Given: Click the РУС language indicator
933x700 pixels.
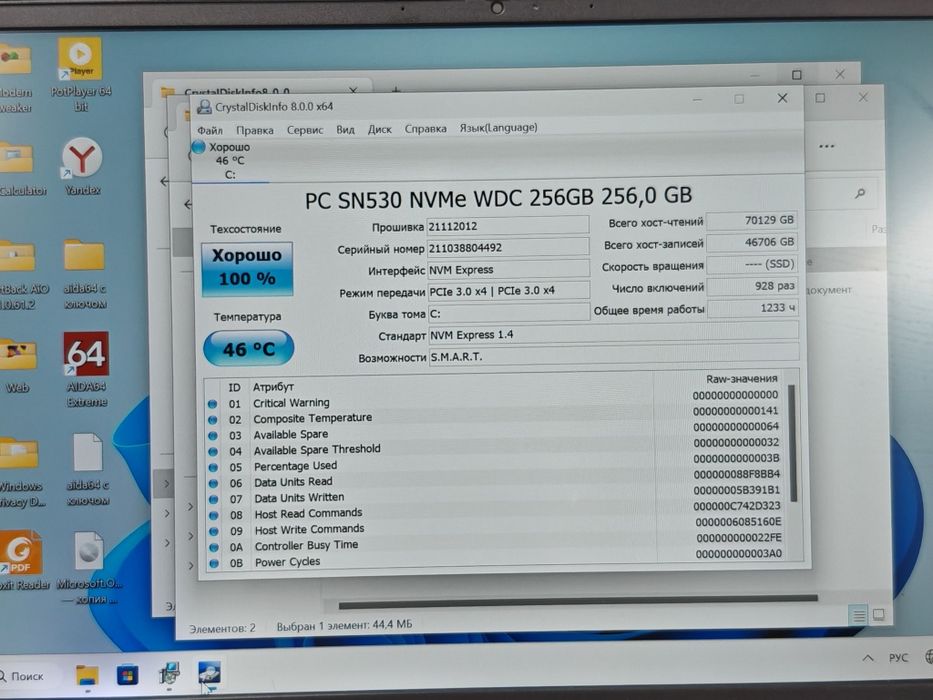Looking at the screenshot, I should [898, 658].
